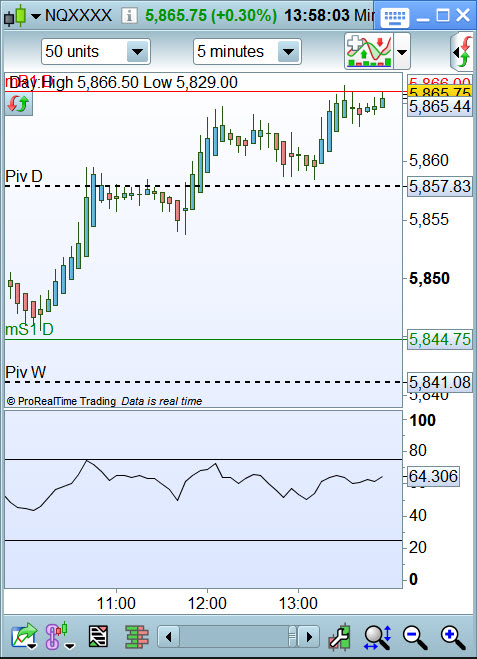Click the Piv W line label
Viewport: 477px width, 659px height.
point(26,372)
